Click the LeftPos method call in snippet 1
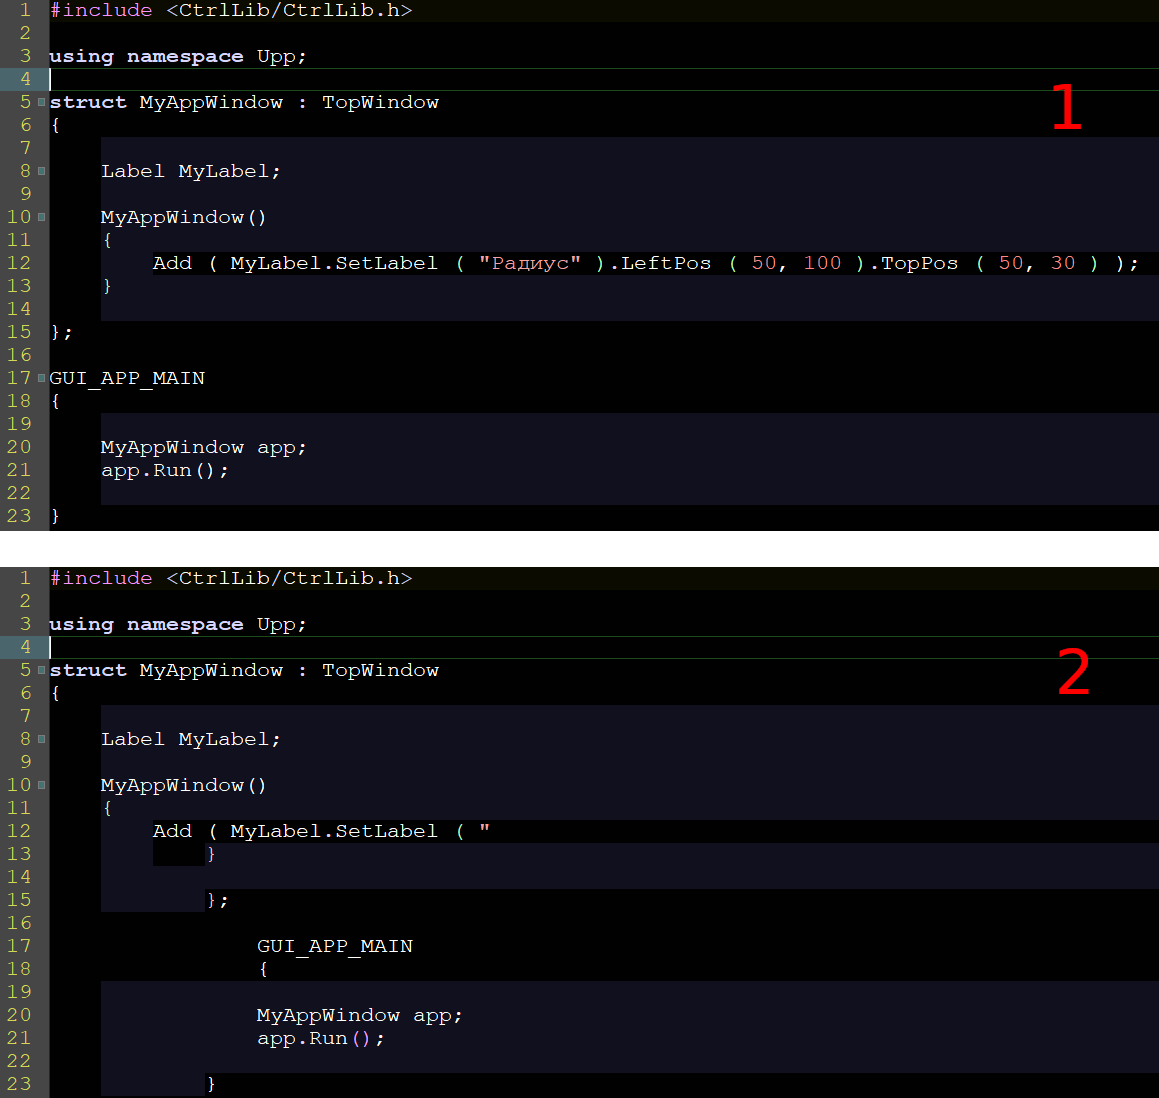 pyautogui.click(x=666, y=263)
